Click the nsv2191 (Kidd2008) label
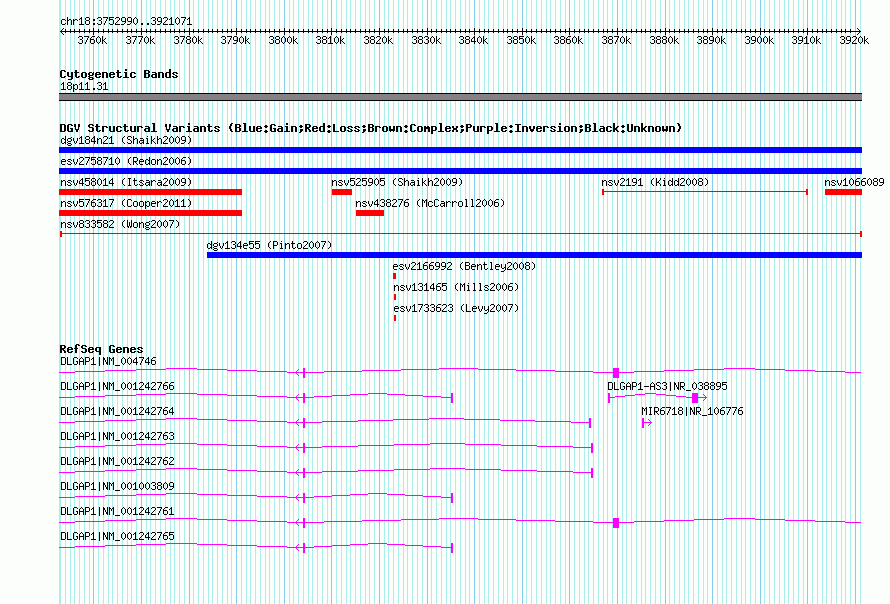 (x=655, y=182)
